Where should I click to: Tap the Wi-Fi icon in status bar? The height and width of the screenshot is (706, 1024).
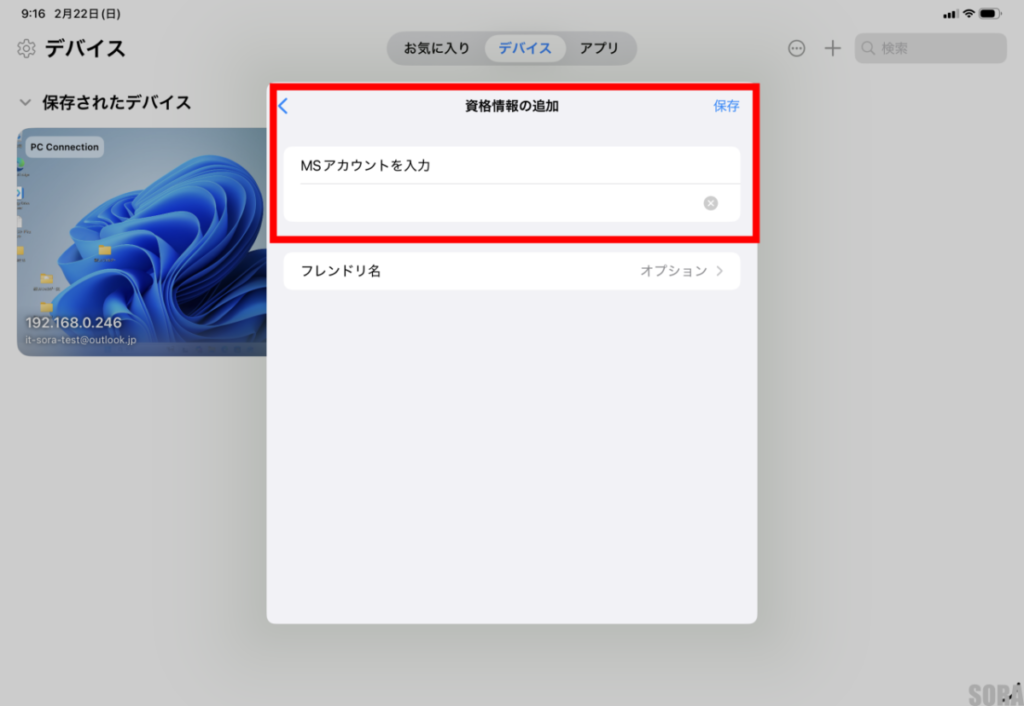click(x=968, y=14)
